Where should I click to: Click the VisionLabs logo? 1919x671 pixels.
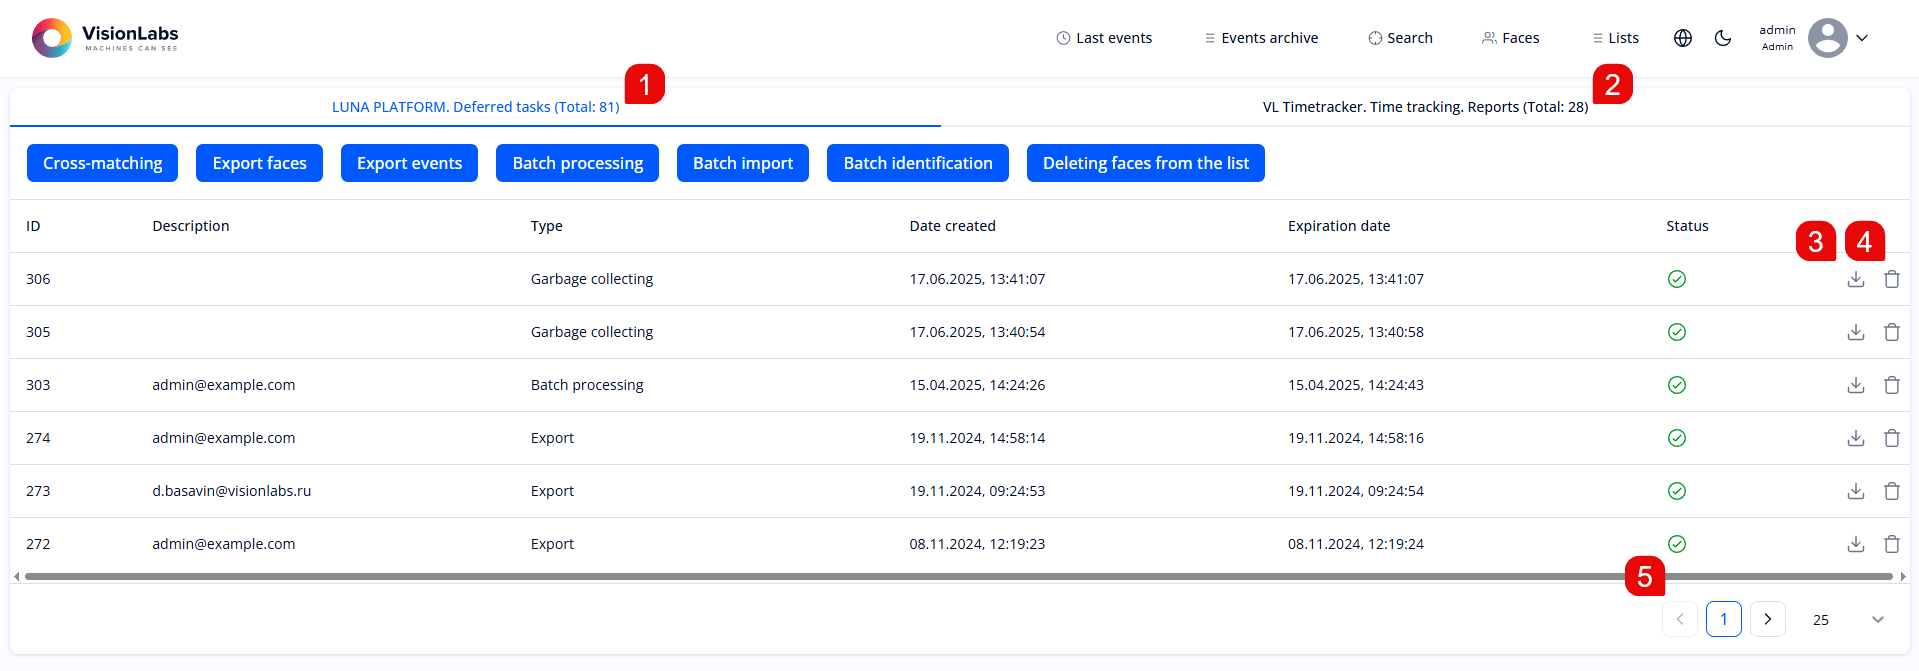pyautogui.click(x=105, y=38)
